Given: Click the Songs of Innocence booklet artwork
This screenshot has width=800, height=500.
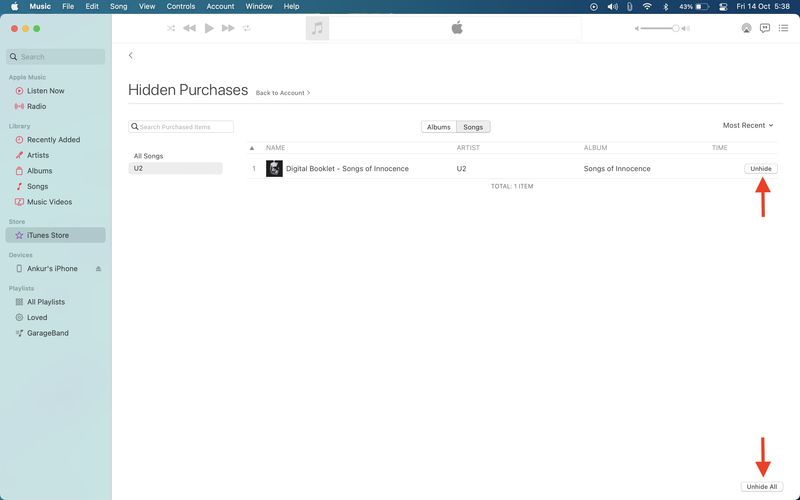Looking at the screenshot, I should 274,168.
